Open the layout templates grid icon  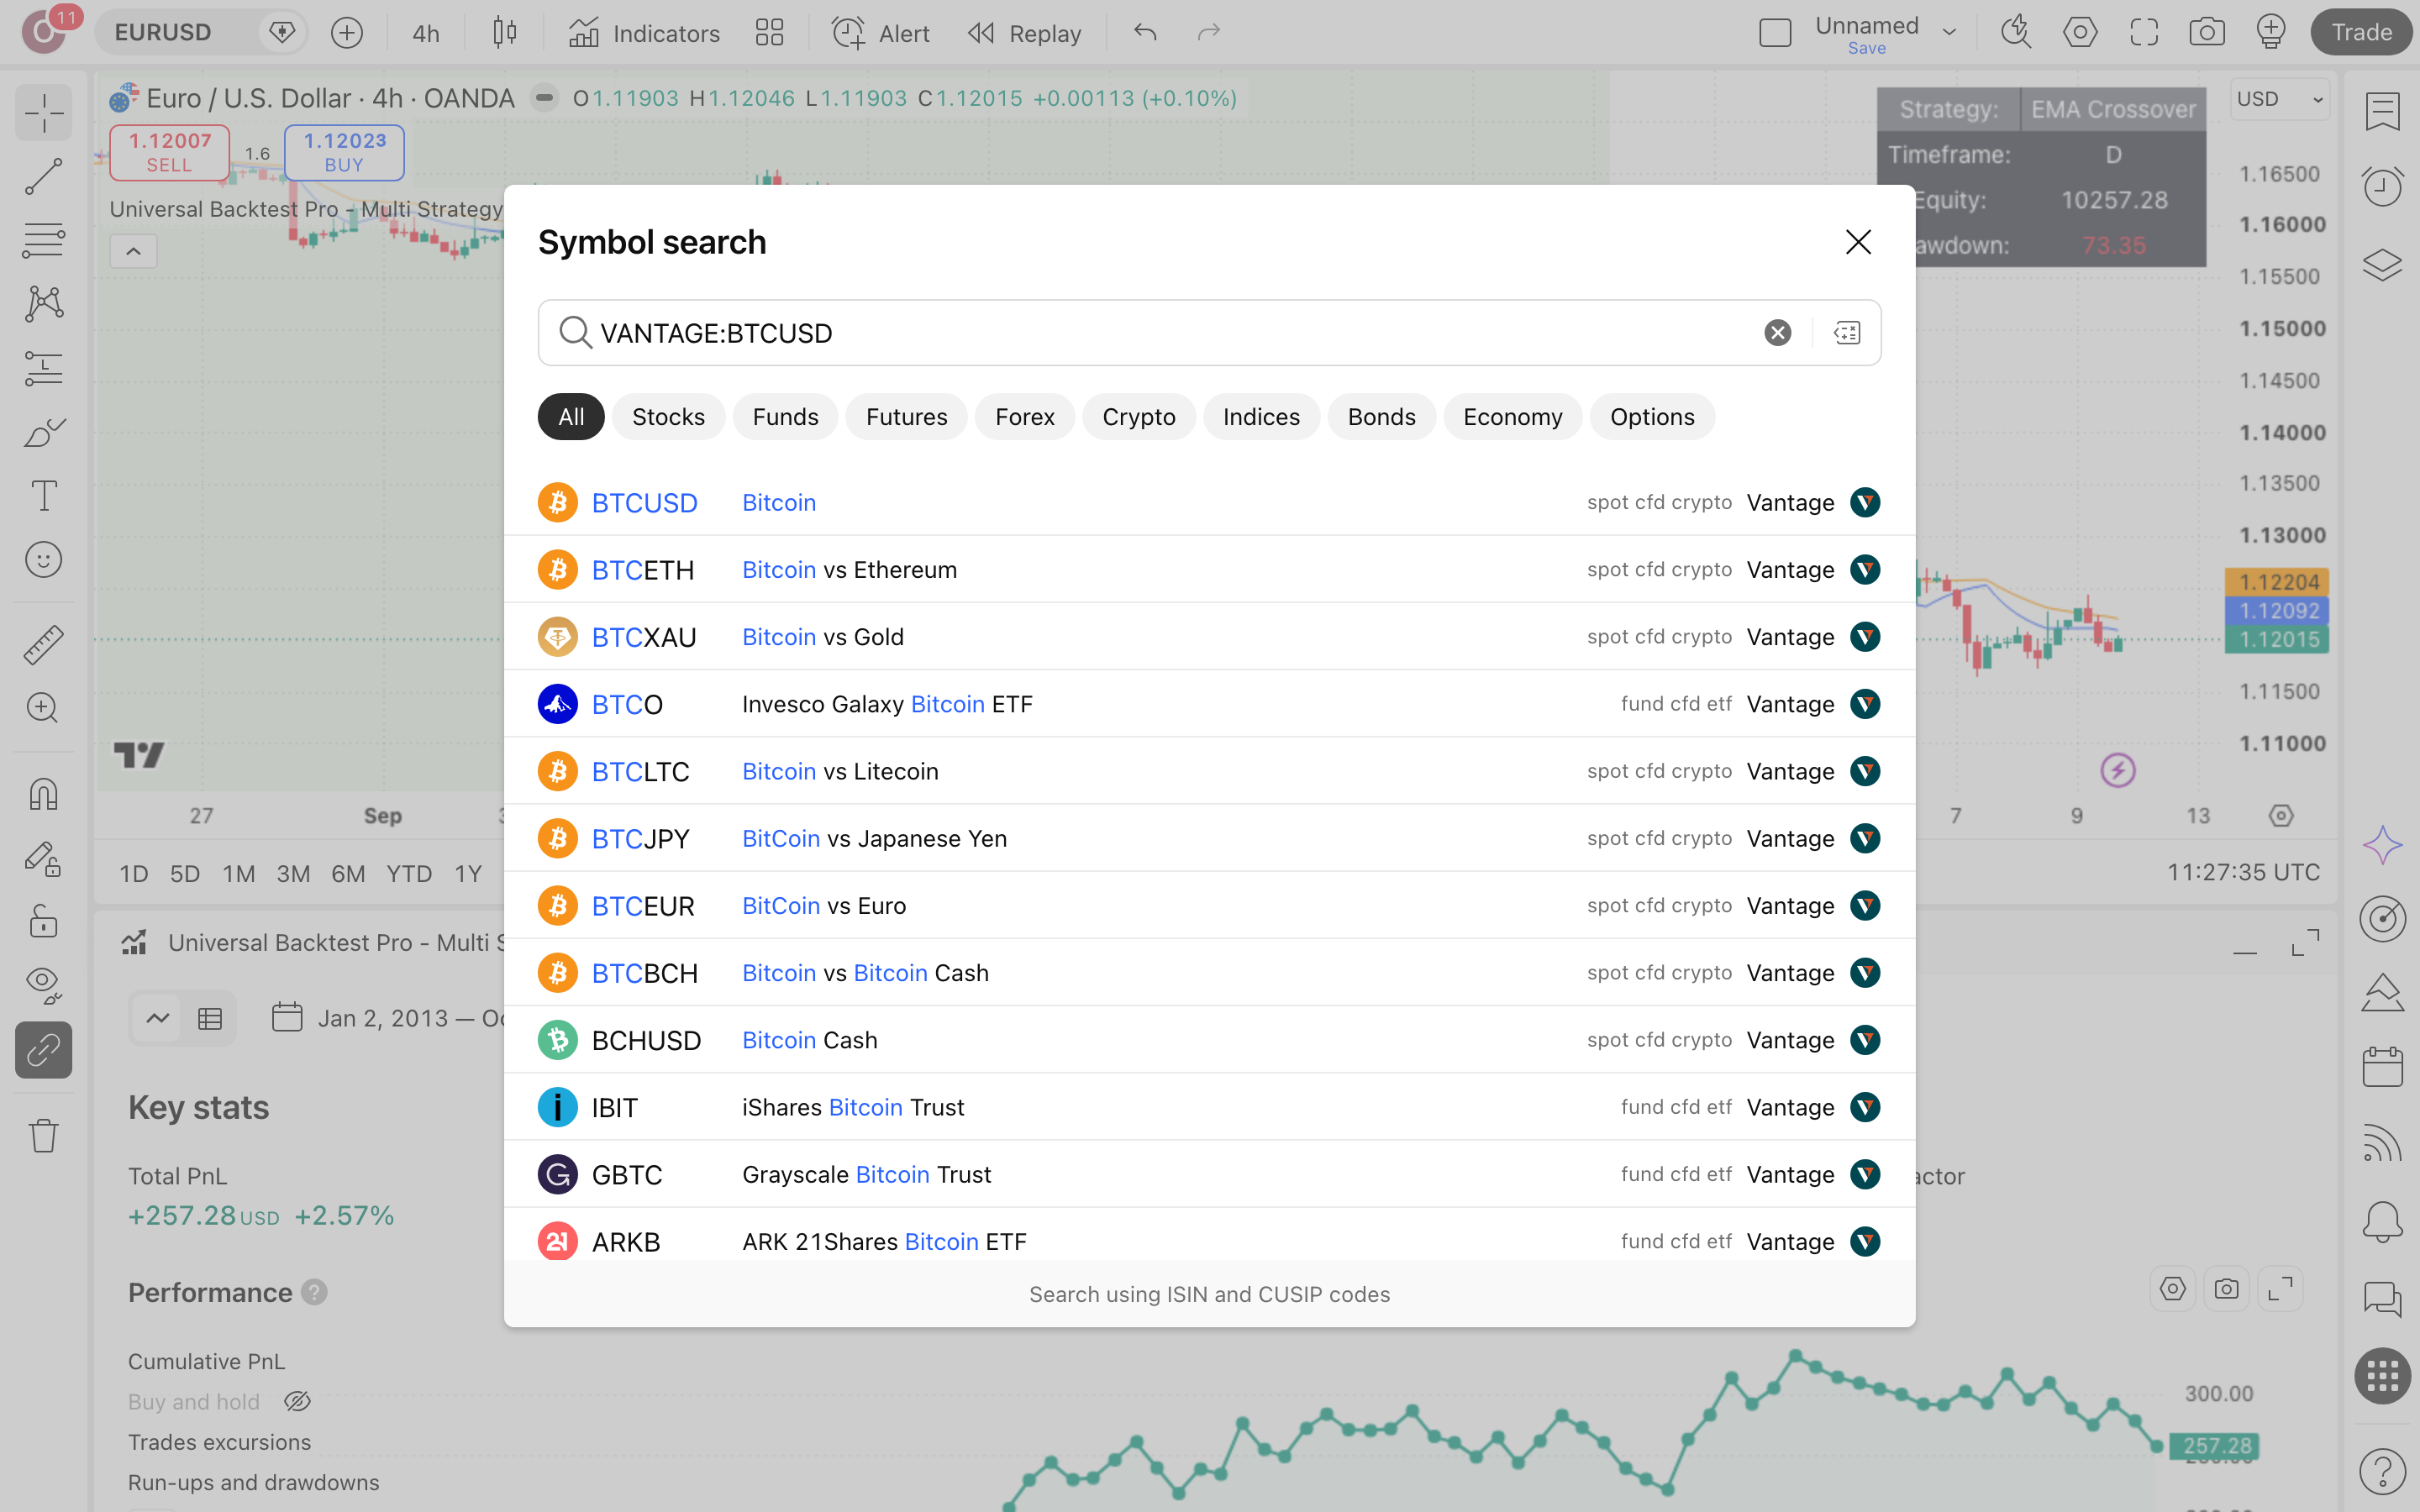(x=769, y=33)
